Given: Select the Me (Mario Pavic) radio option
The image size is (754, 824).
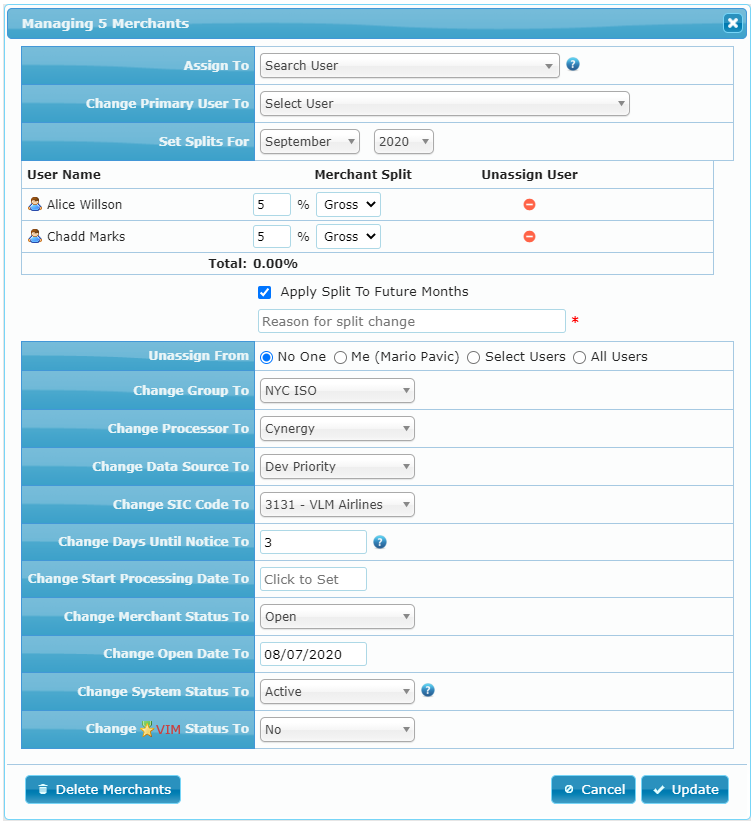Looking at the screenshot, I should pos(340,357).
